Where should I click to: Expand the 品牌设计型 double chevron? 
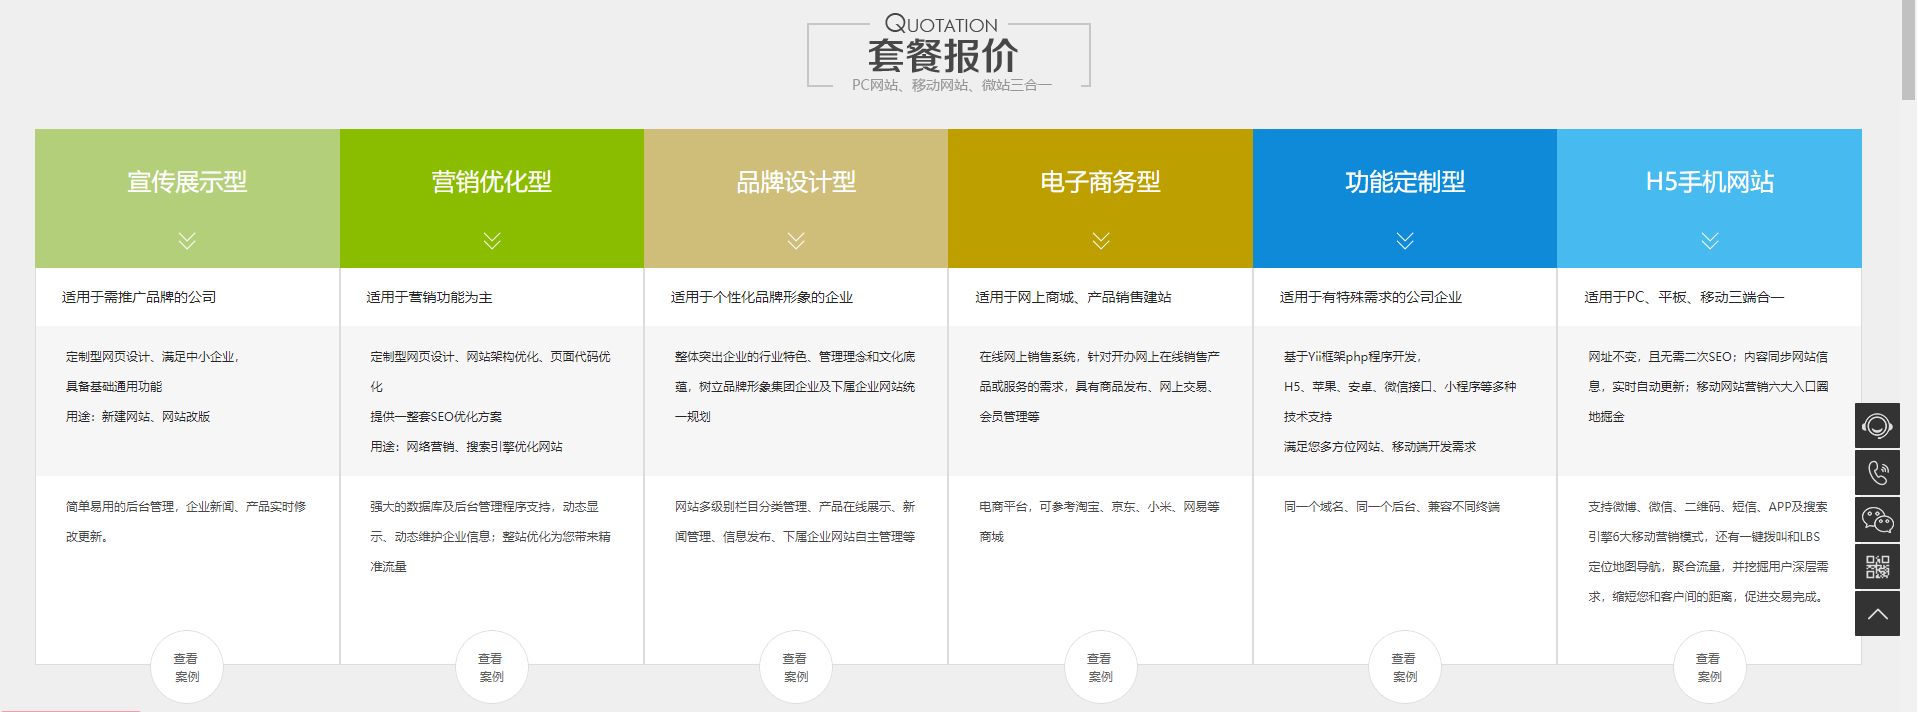point(796,241)
